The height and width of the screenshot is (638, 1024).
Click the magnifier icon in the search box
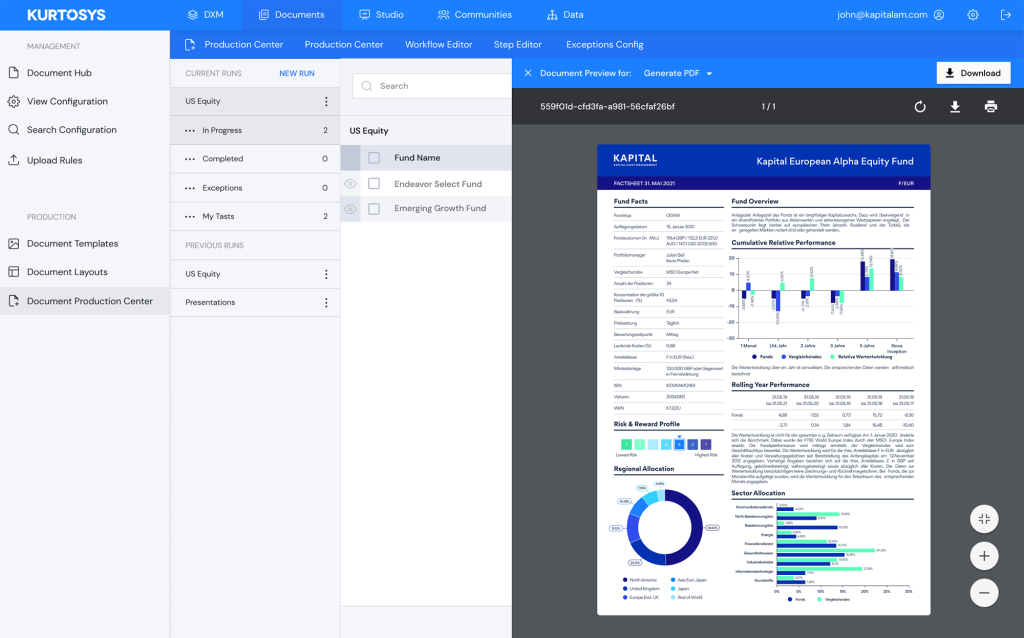click(367, 86)
